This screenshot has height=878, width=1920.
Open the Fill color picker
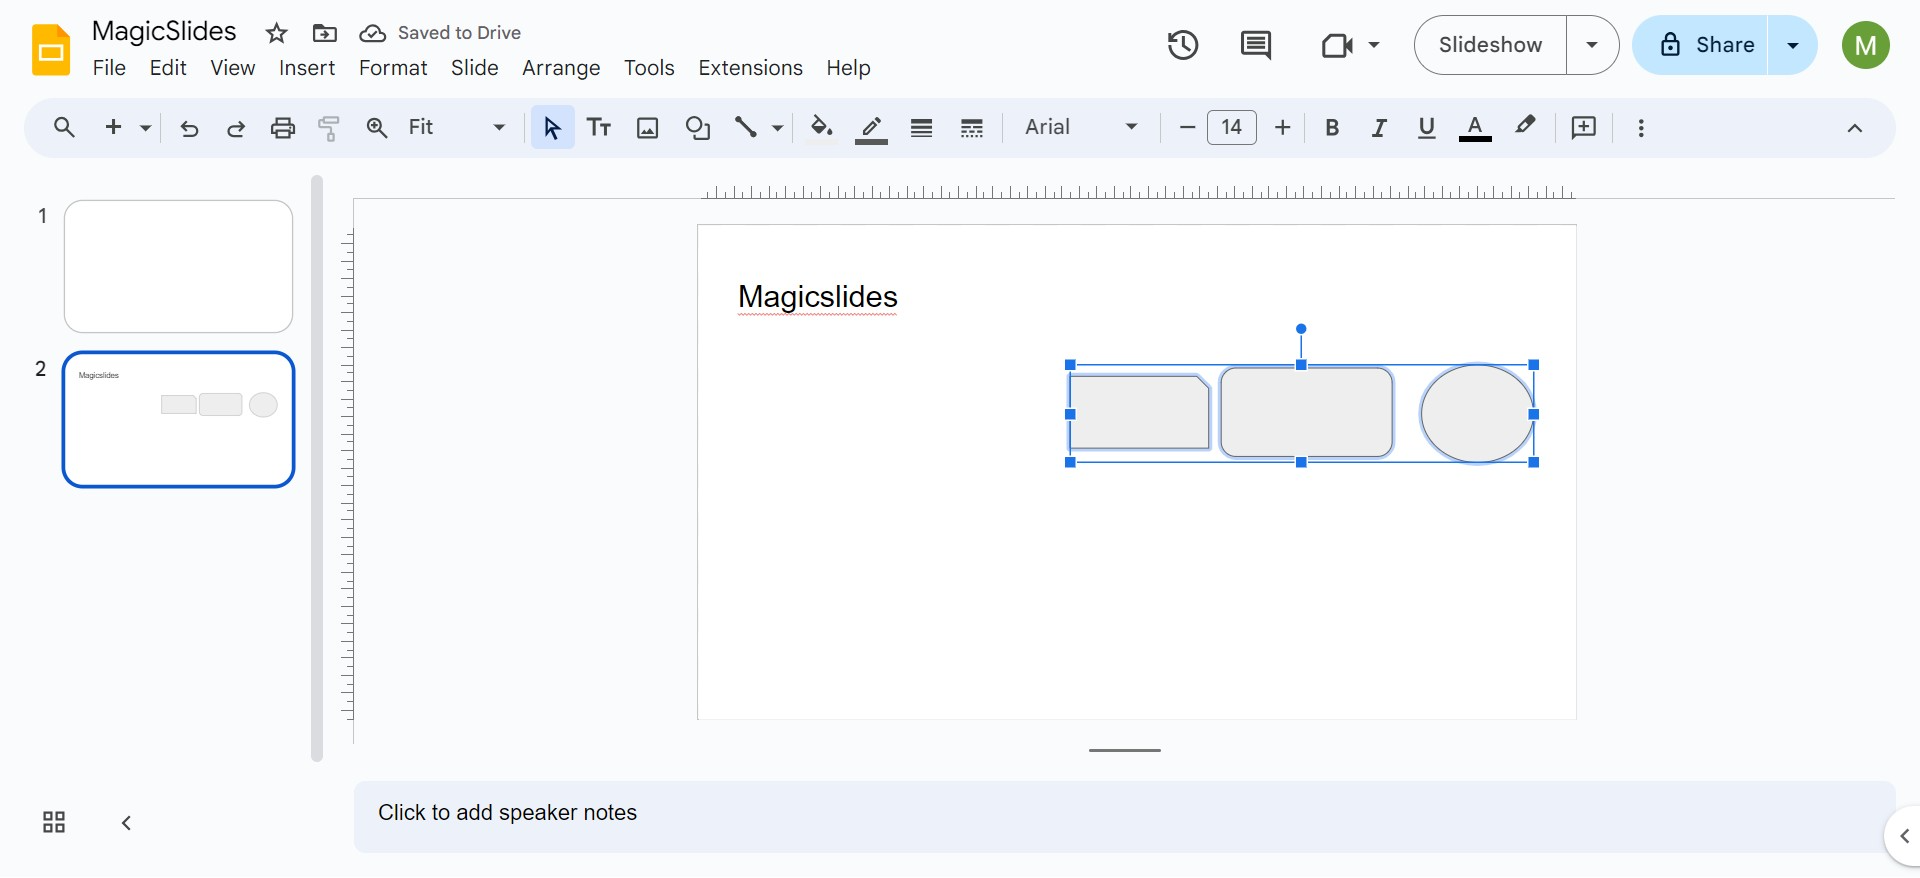(x=821, y=128)
